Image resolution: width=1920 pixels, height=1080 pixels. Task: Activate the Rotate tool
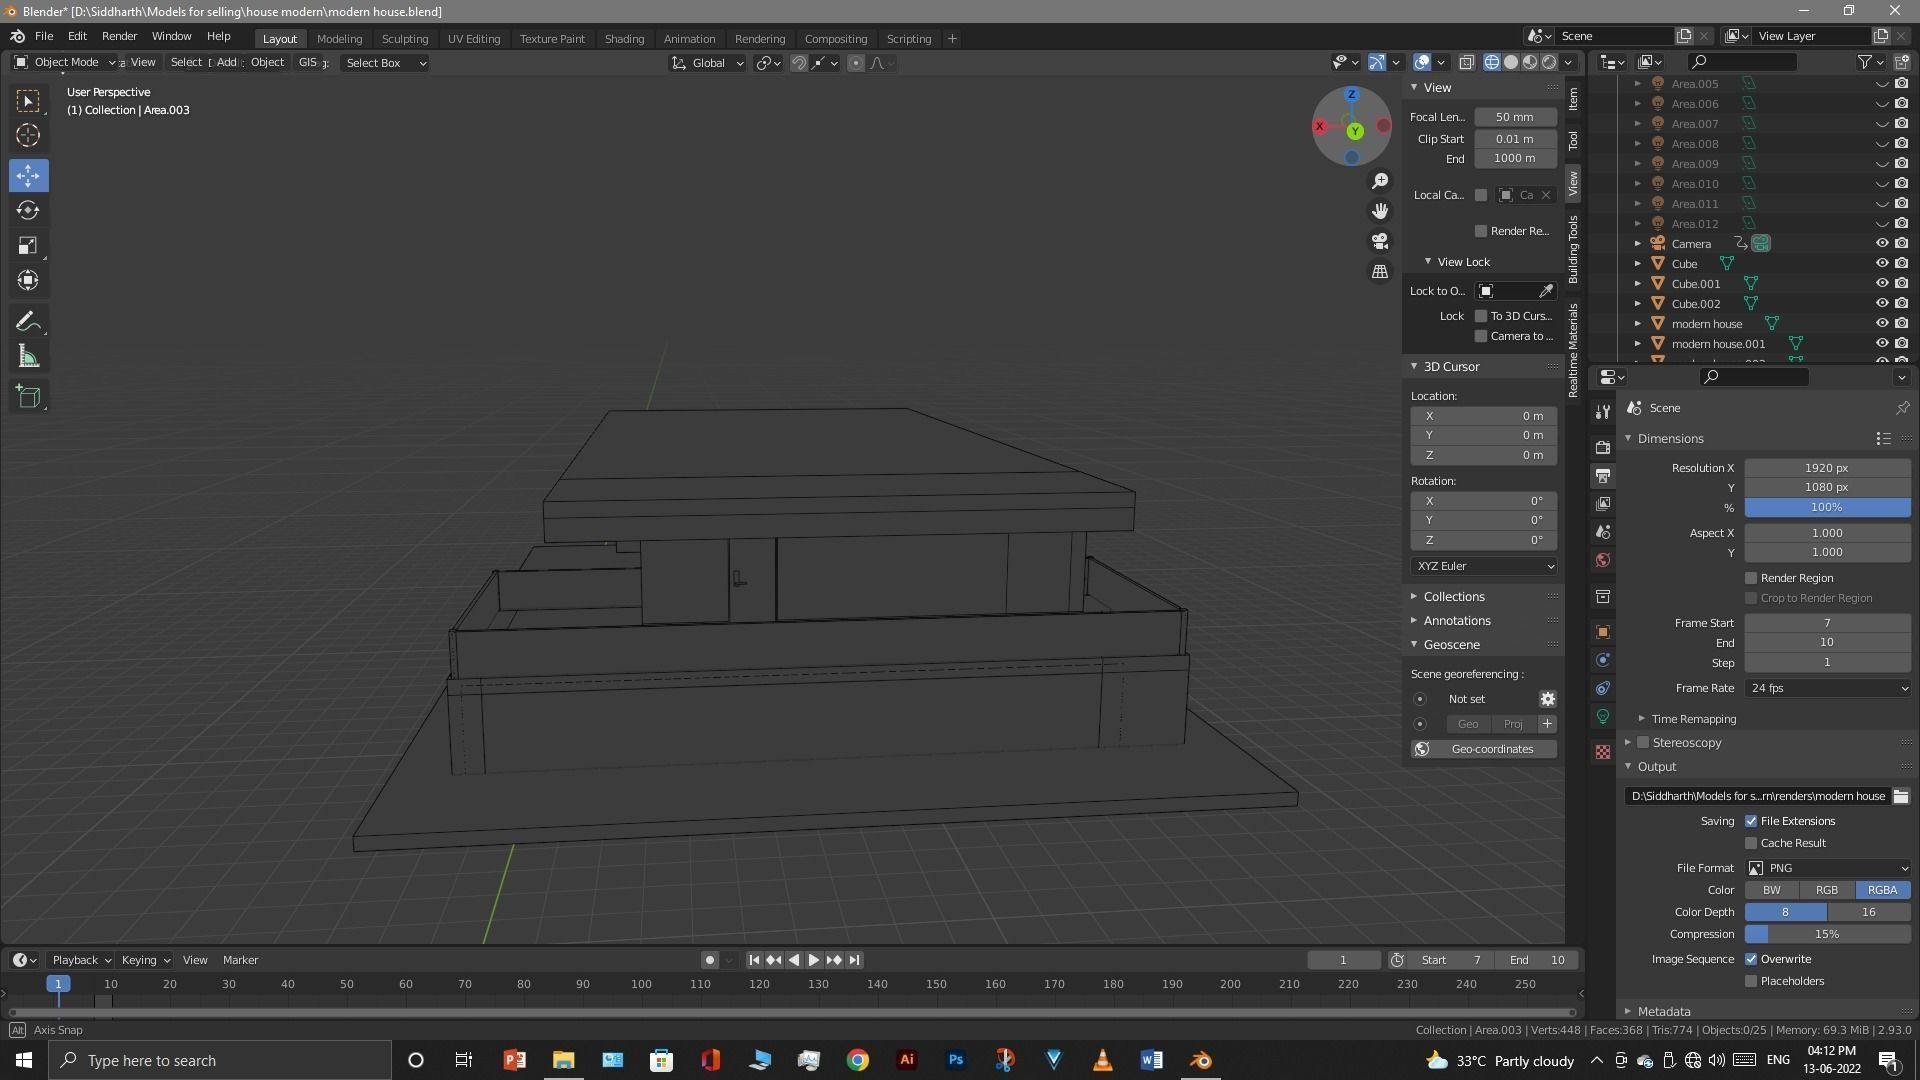pos(28,210)
